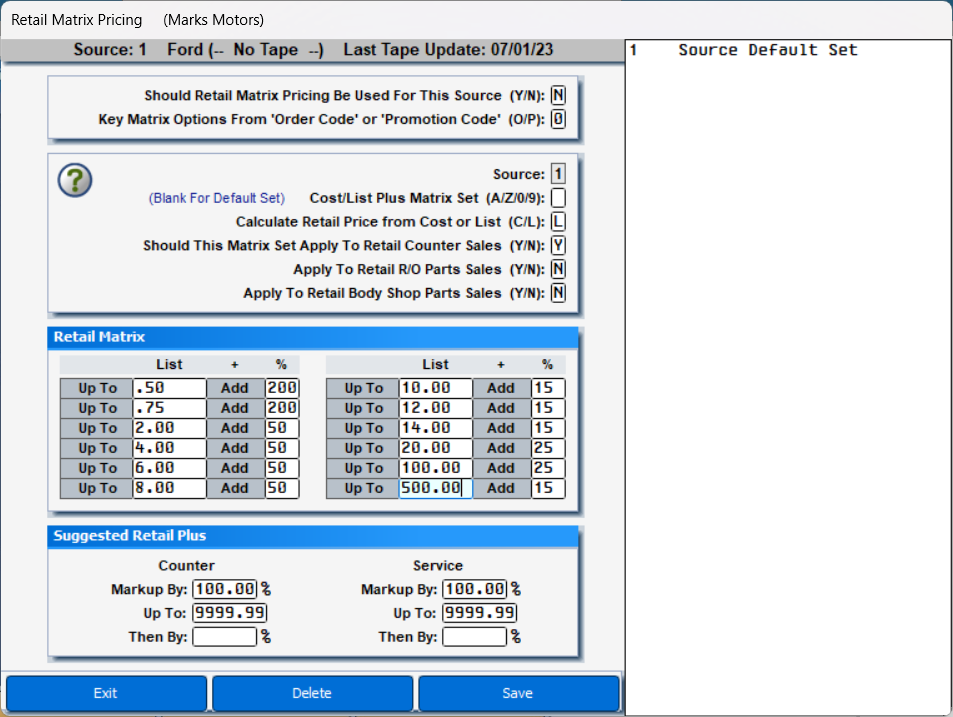Save the retail matrix settings
Viewport: 953px width, 717px height.
click(518, 693)
